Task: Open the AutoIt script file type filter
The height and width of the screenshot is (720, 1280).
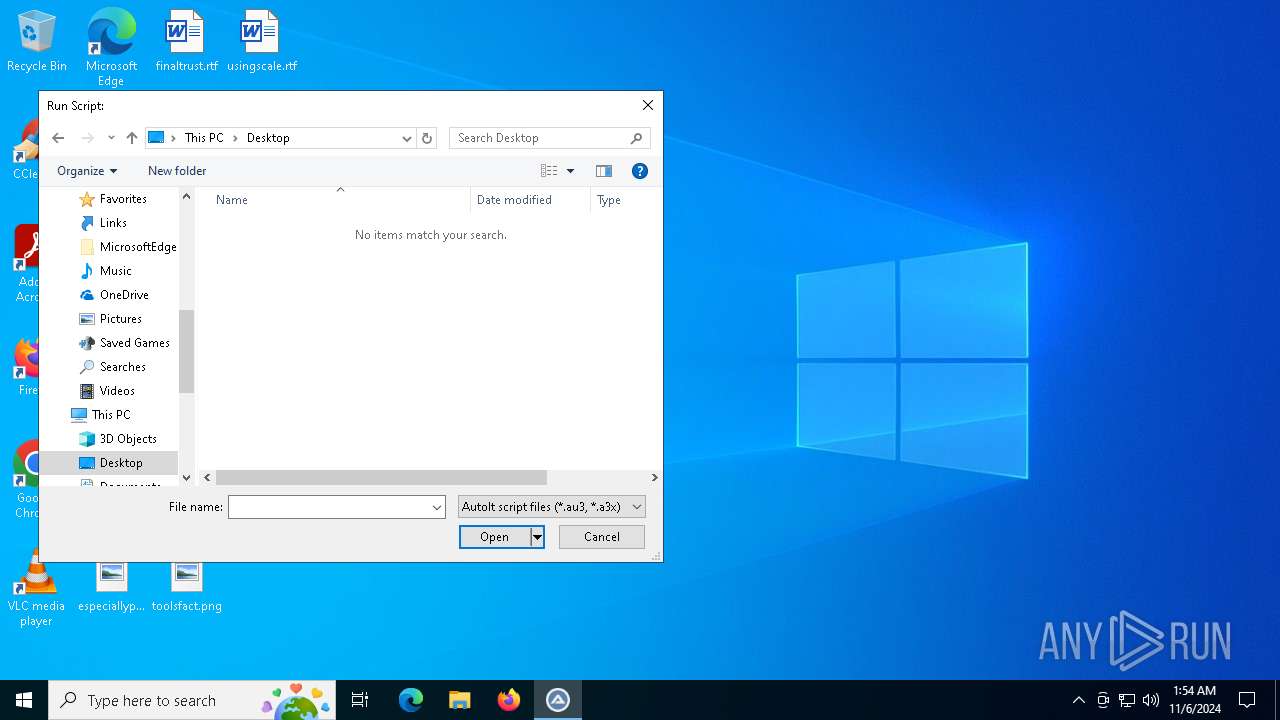Action: click(x=552, y=507)
